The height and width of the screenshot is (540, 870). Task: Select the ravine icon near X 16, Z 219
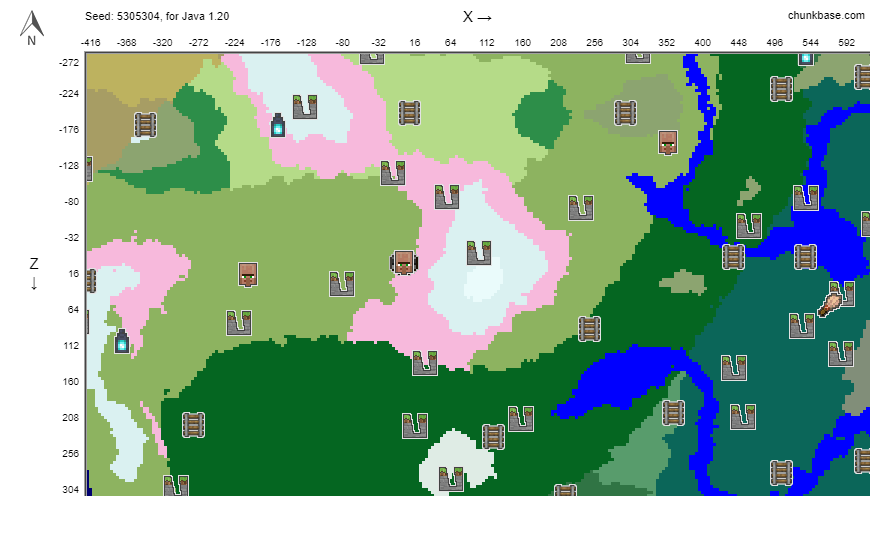(415, 426)
